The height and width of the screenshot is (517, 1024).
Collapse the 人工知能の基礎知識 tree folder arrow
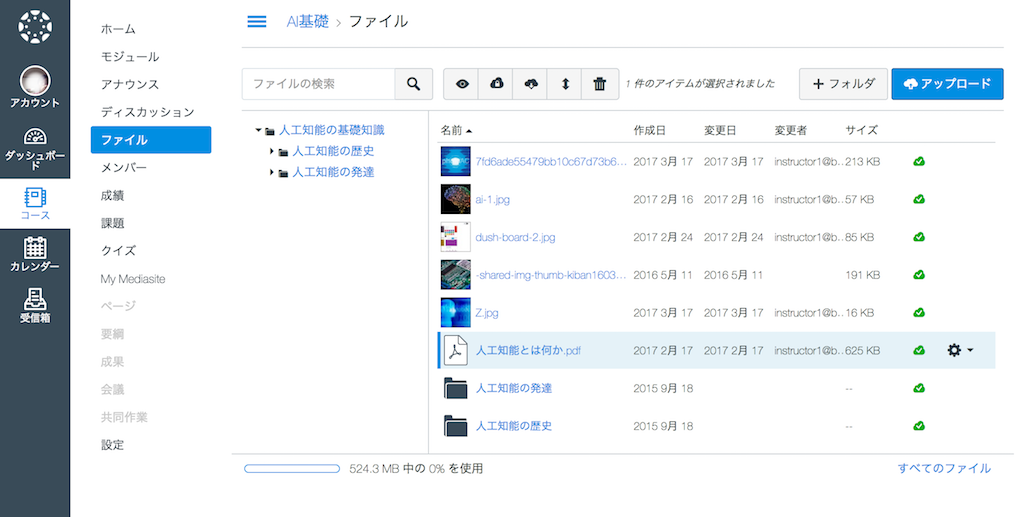coord(259,131)
